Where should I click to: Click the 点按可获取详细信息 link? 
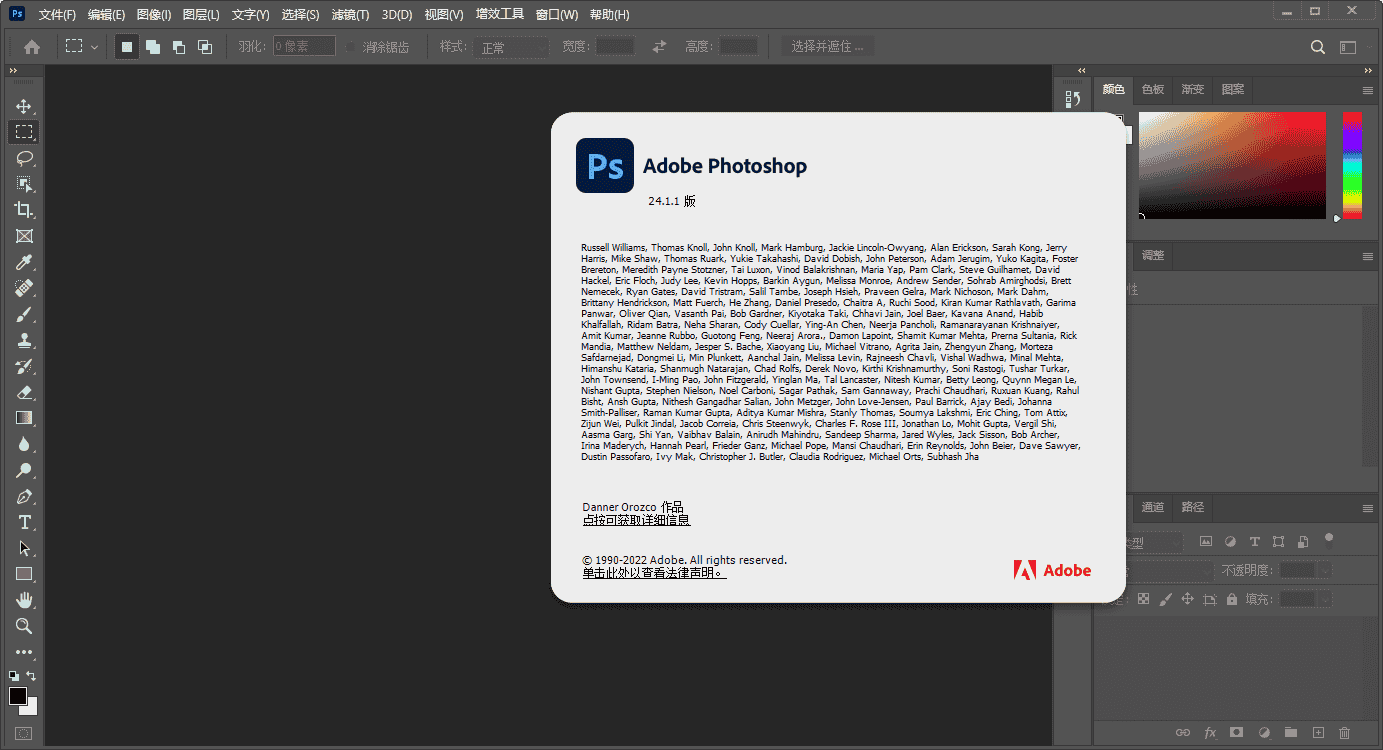click(x=636, y=520)
